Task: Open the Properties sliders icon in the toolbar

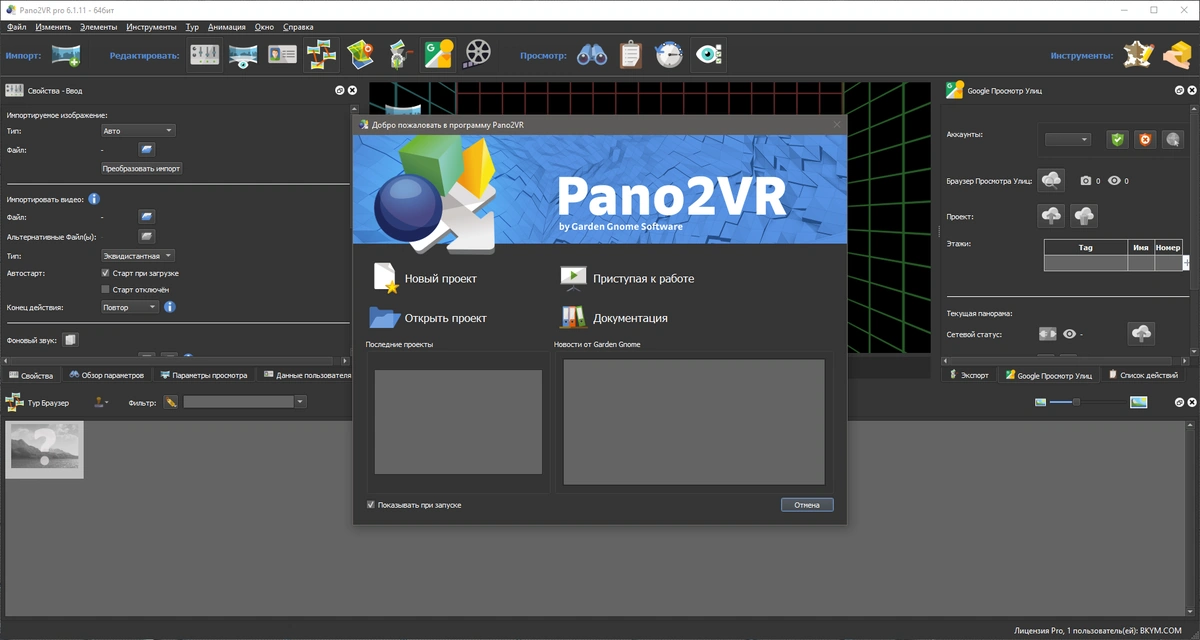Action: point(205,55)
